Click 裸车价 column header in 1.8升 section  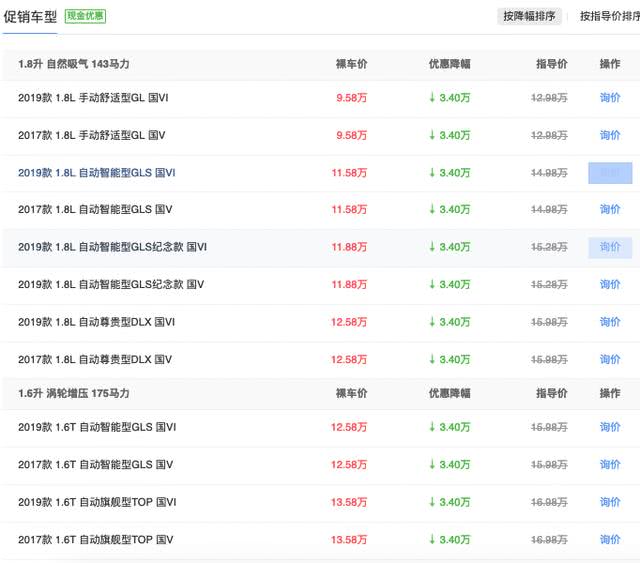point(351,64)
